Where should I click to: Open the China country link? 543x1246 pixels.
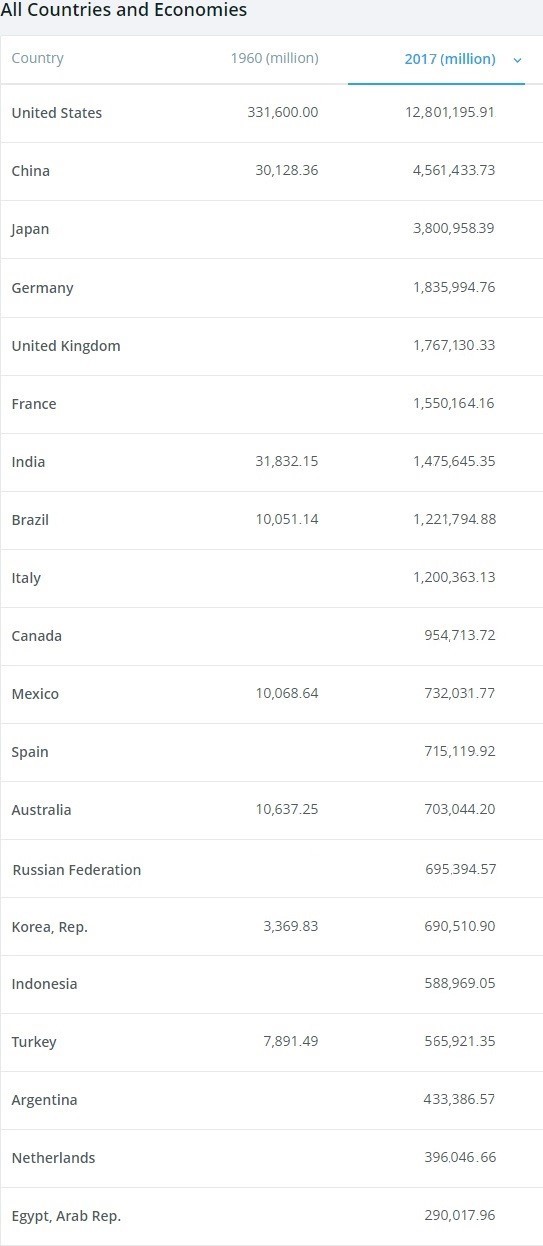coord(31,171)
